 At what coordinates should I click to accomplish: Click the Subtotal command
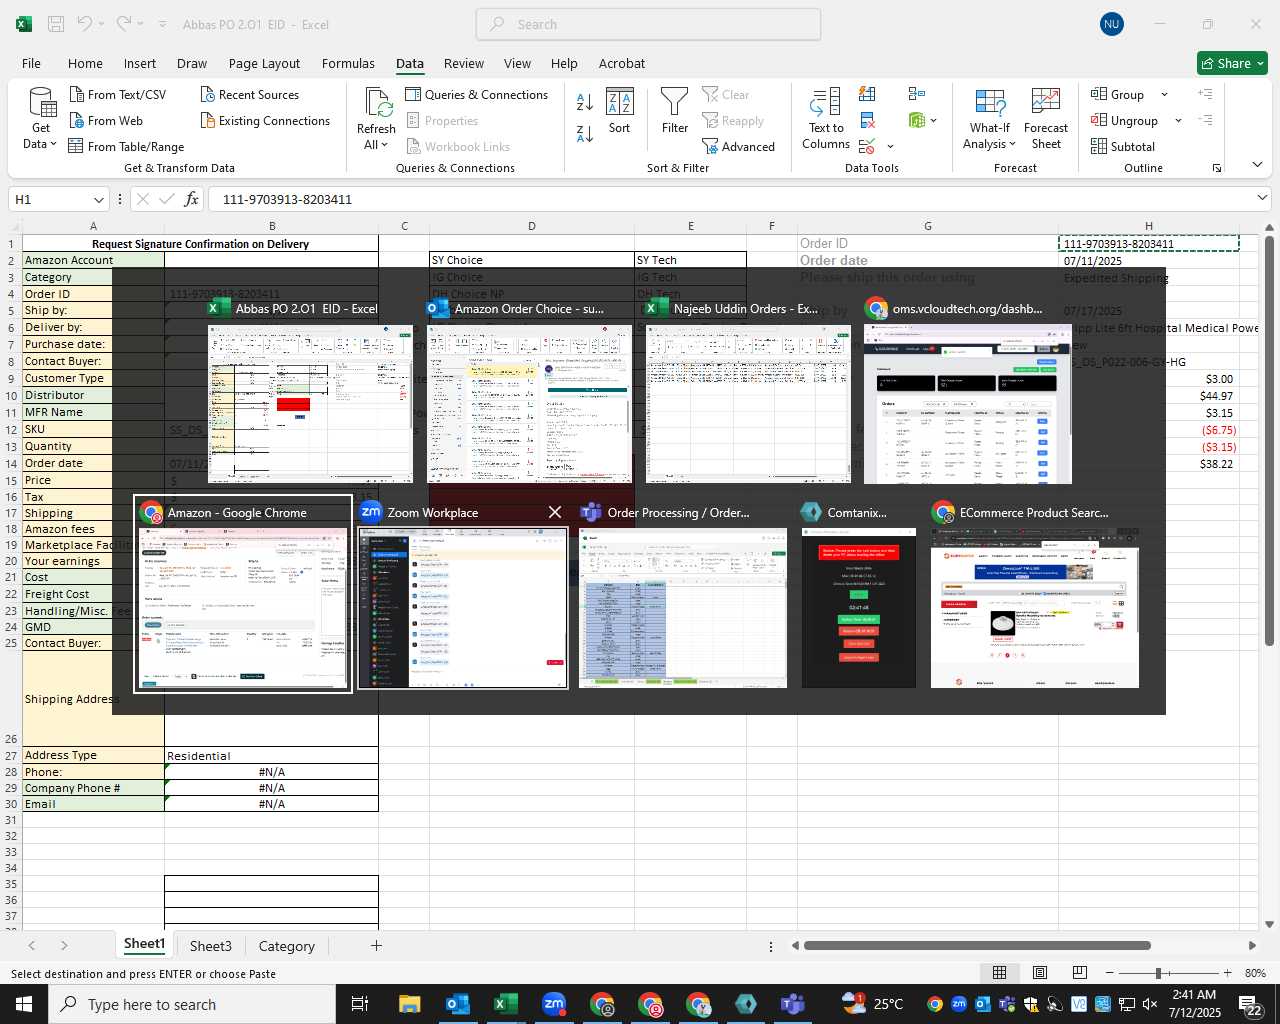click(x=1123, y=146)
